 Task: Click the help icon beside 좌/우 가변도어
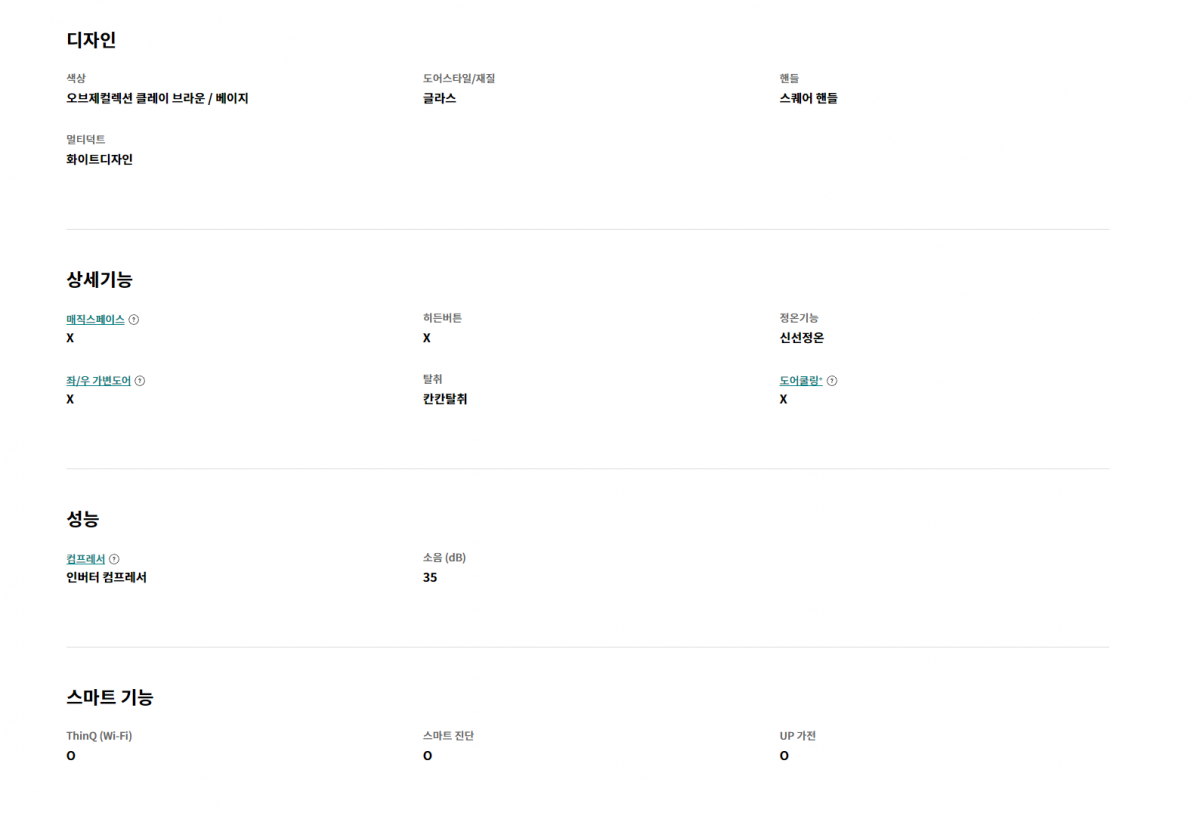[140, 381]
